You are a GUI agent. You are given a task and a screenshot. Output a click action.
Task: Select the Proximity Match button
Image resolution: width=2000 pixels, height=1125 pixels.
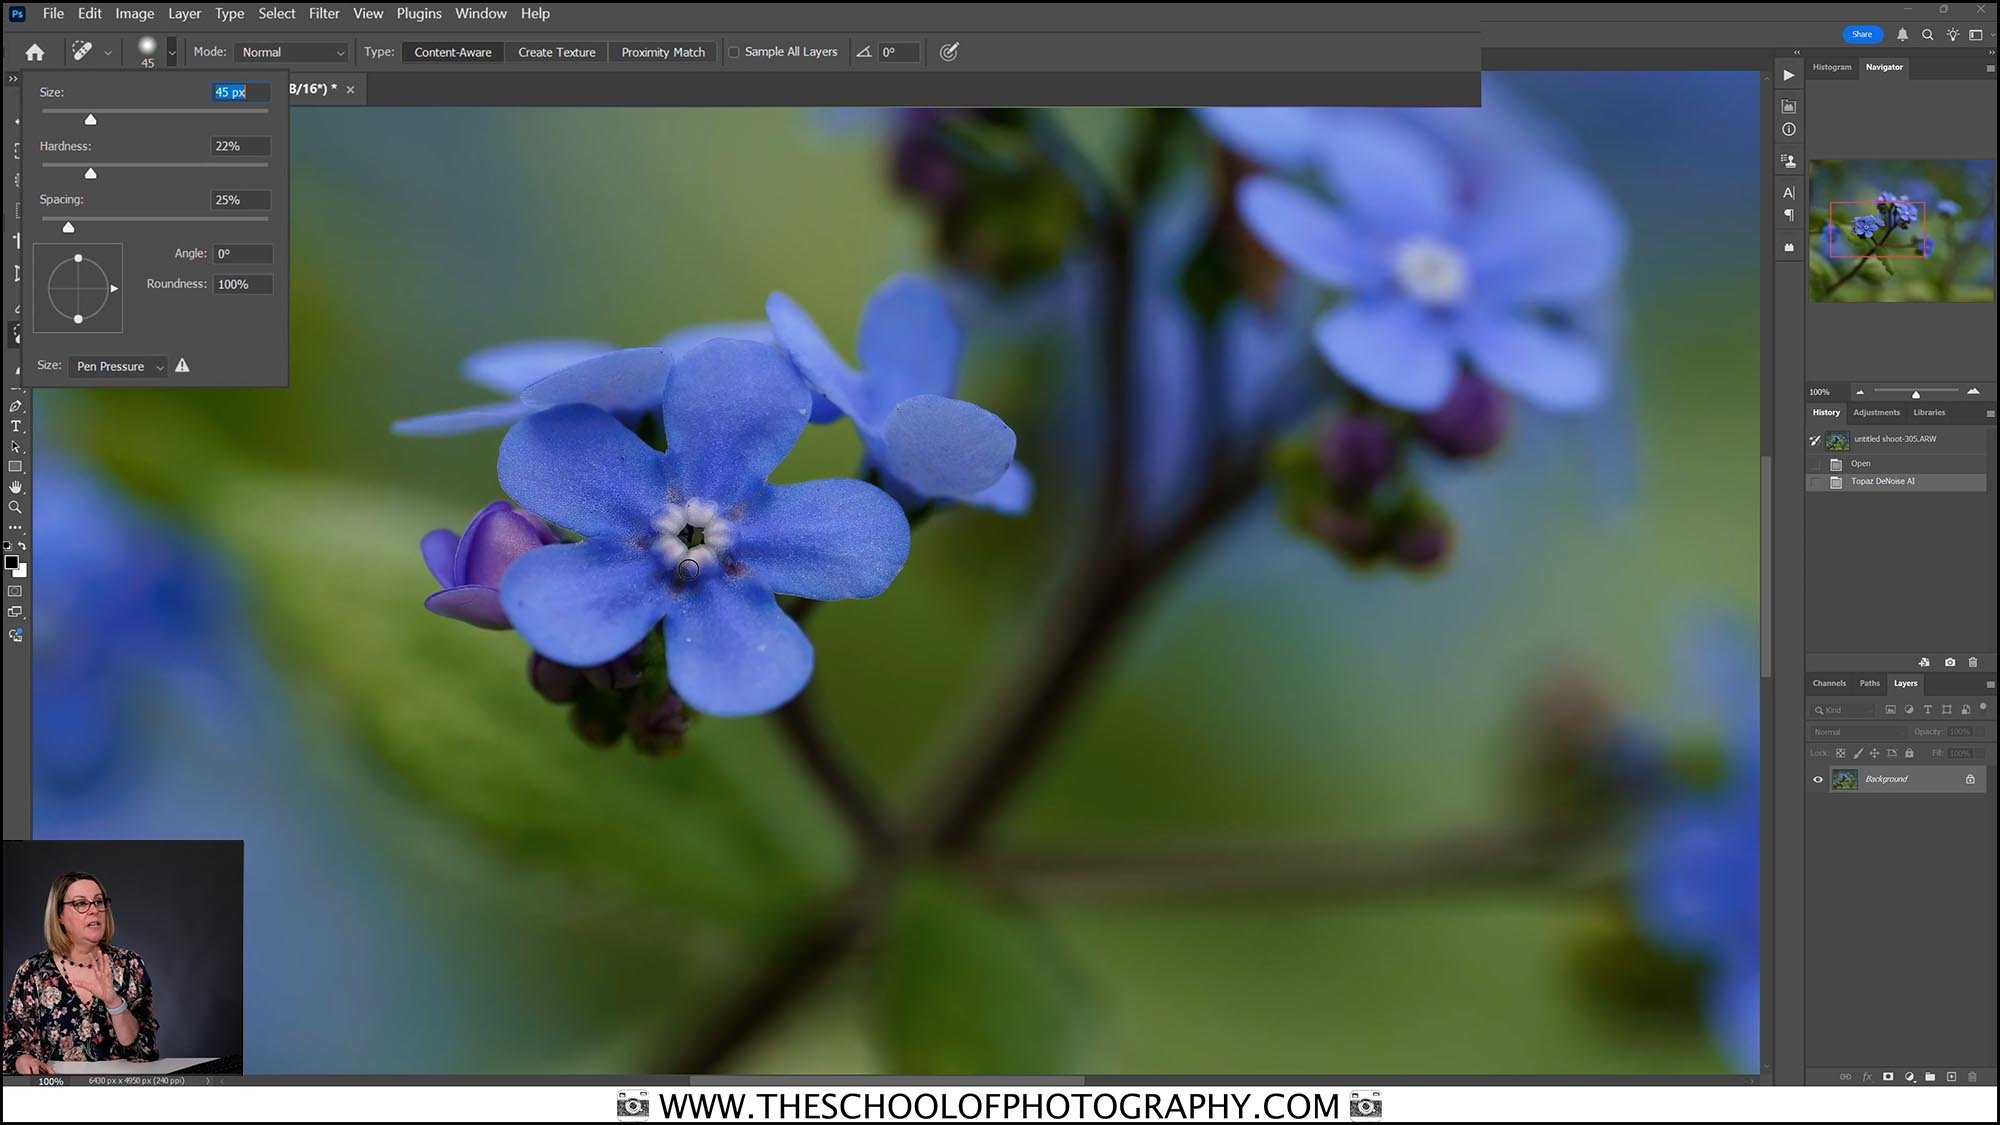click(x=662, y=51)
